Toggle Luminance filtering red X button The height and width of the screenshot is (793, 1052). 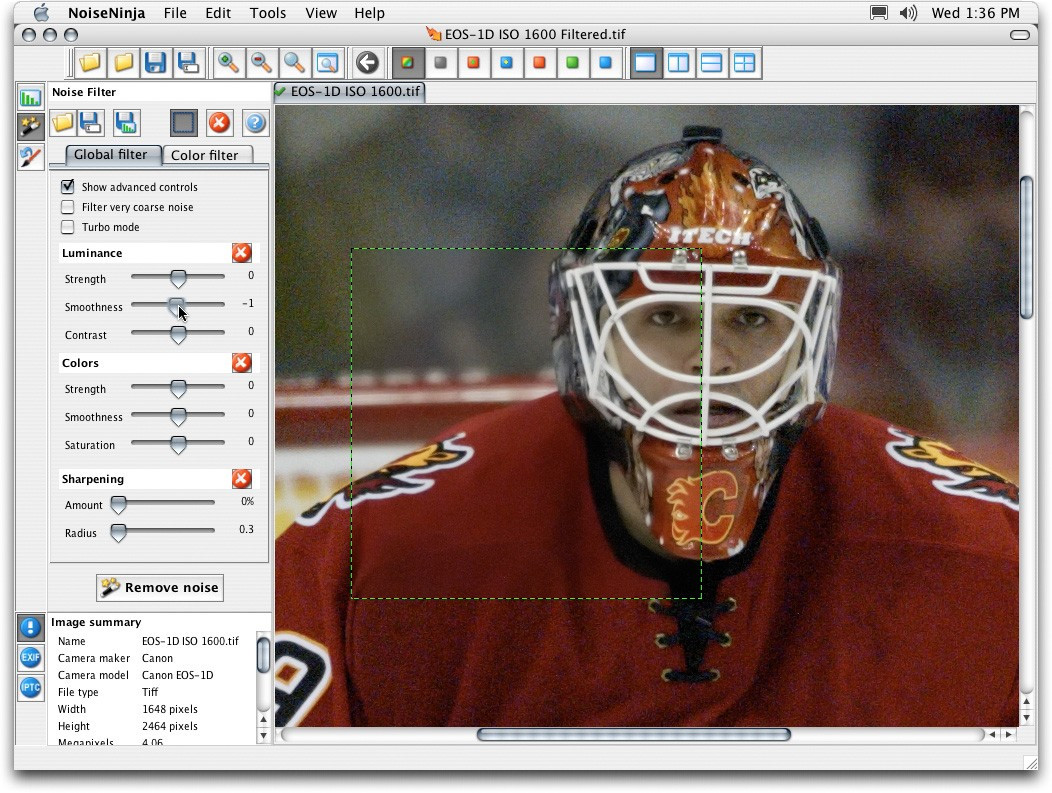242,253
